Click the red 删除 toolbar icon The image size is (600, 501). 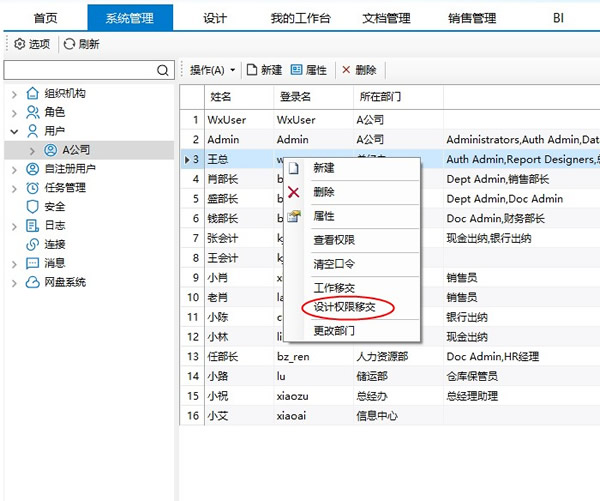(346, 70)
